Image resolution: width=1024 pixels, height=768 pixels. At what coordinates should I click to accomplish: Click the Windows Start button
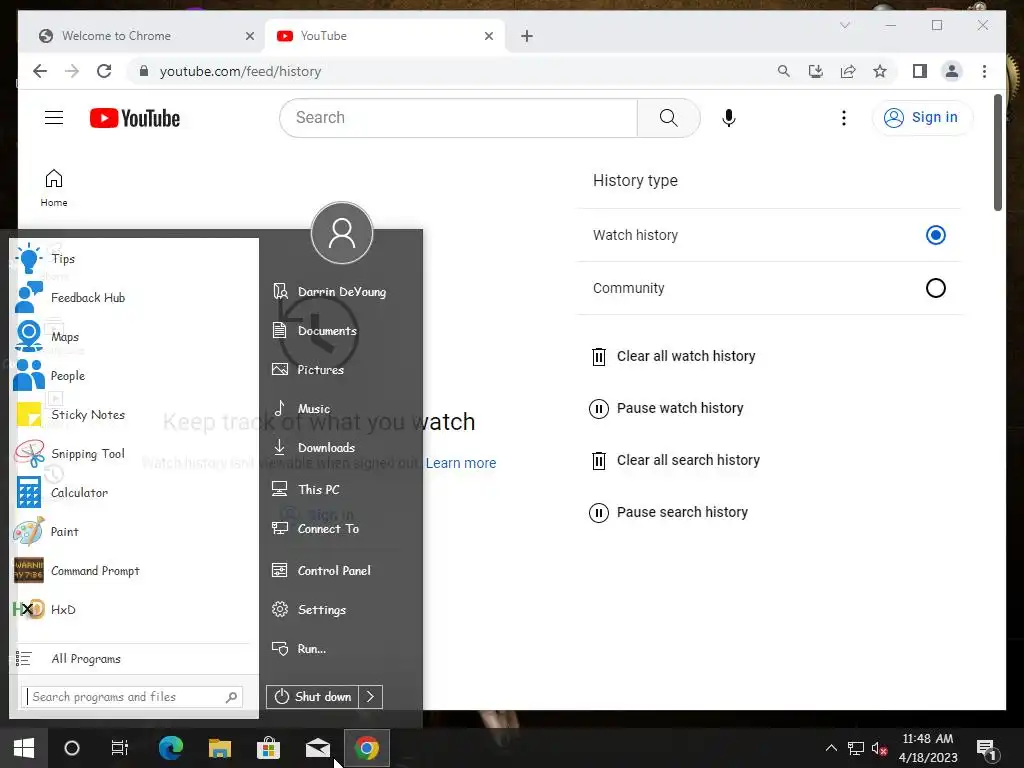pyautogui.click(x=24, y=748)
